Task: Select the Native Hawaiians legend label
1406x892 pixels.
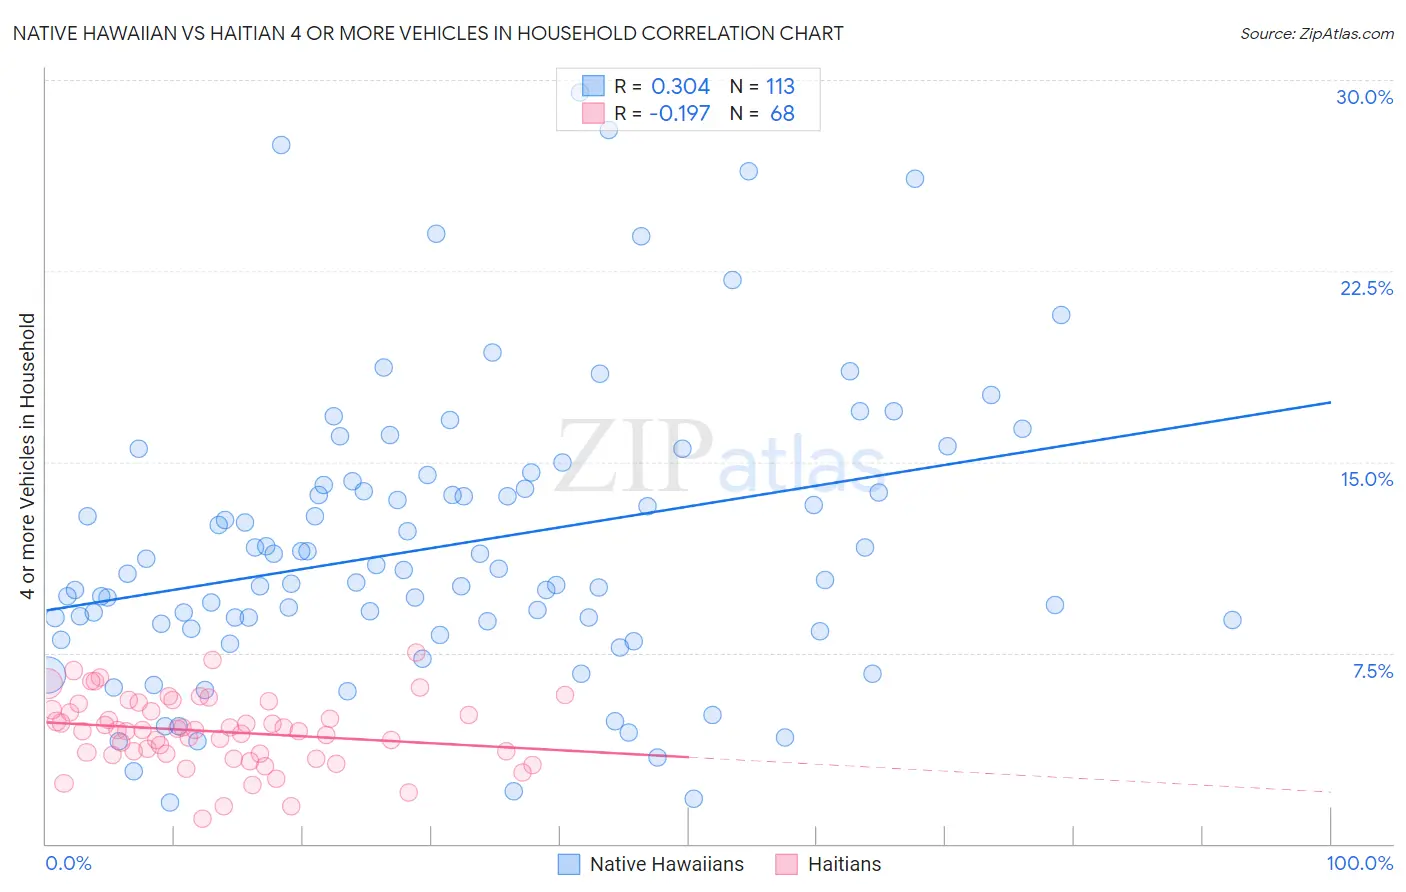Action: tap(667, 864)
